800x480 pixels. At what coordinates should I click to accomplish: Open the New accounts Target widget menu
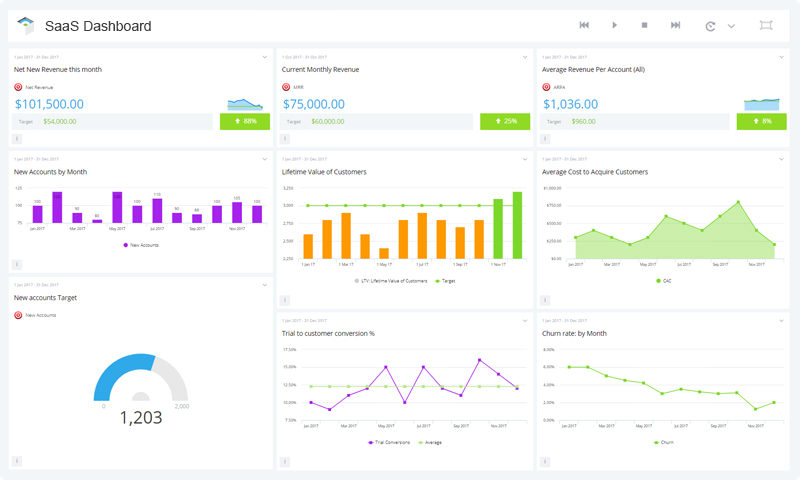tap(265, 285)
